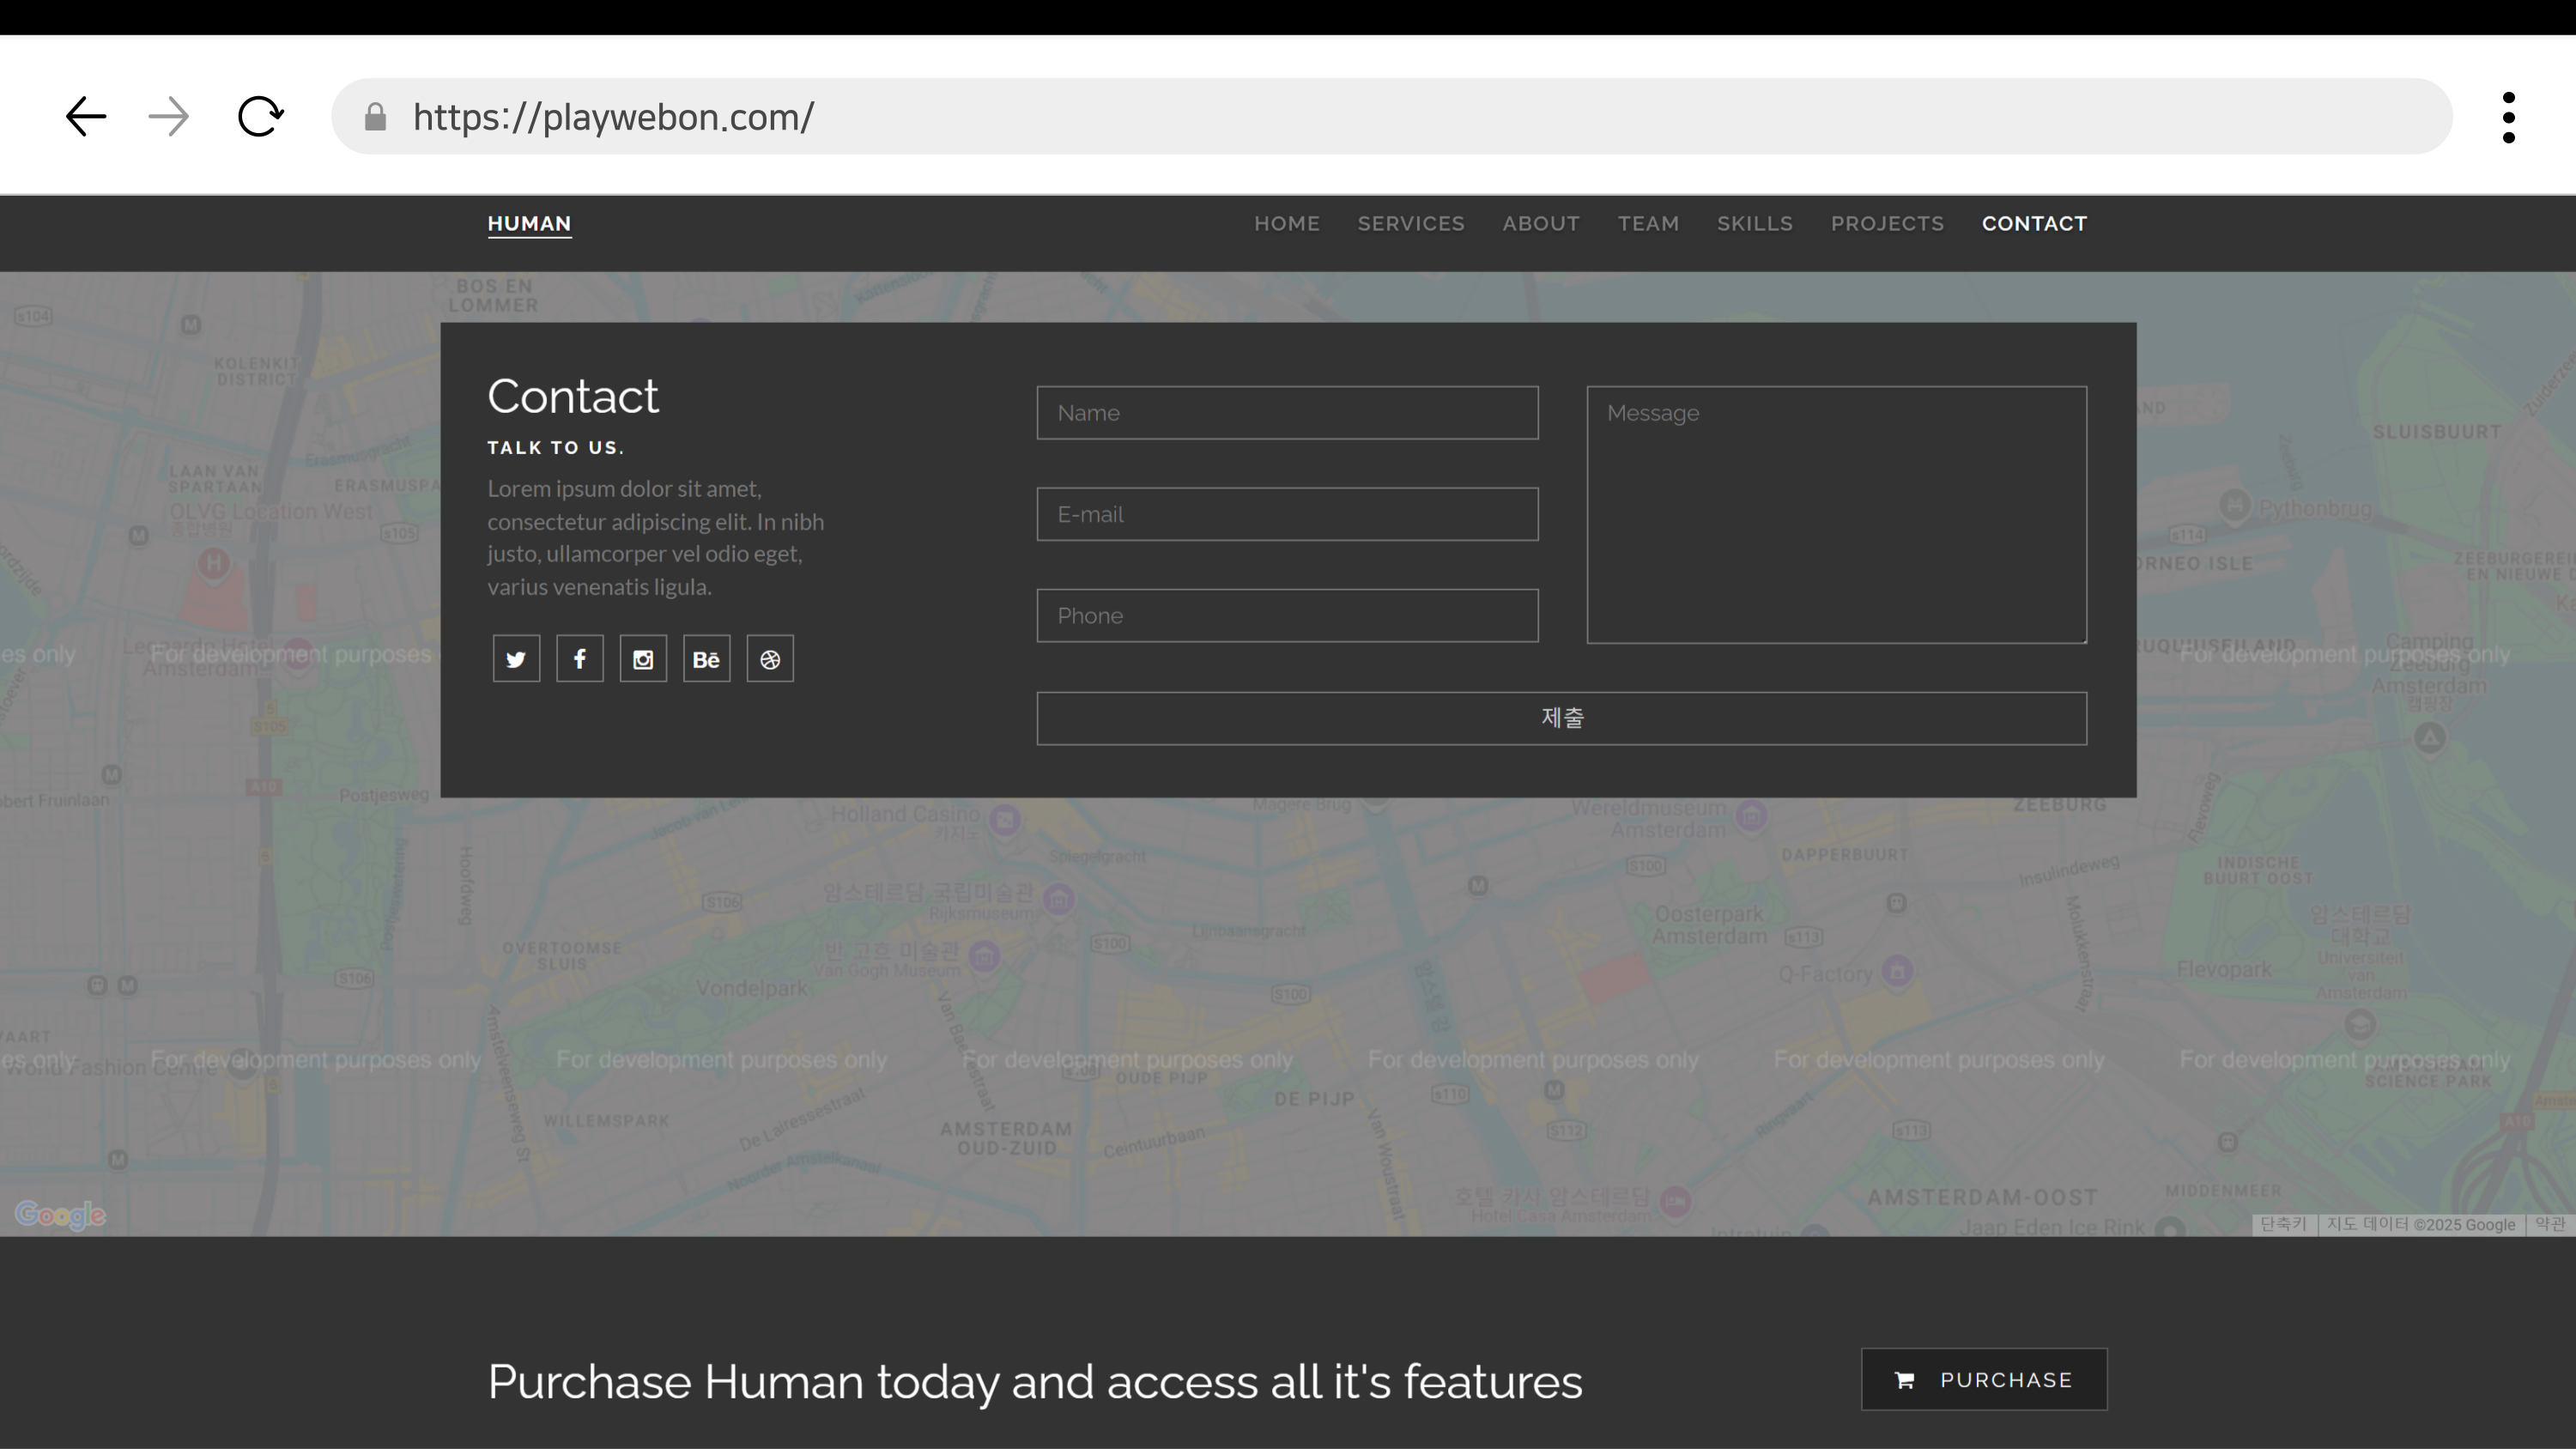The width and height of the screenshot is (2576, 1449).
Task: Click the Dribbble social icon
Action: 770,659
